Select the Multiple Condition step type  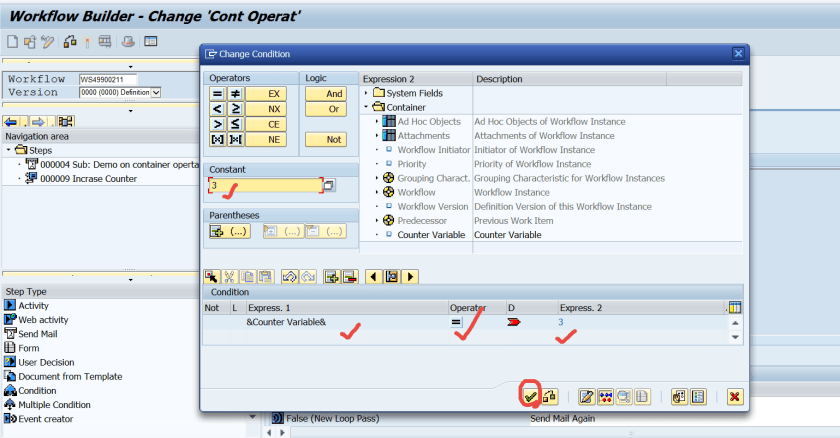[x=54, y=405]
